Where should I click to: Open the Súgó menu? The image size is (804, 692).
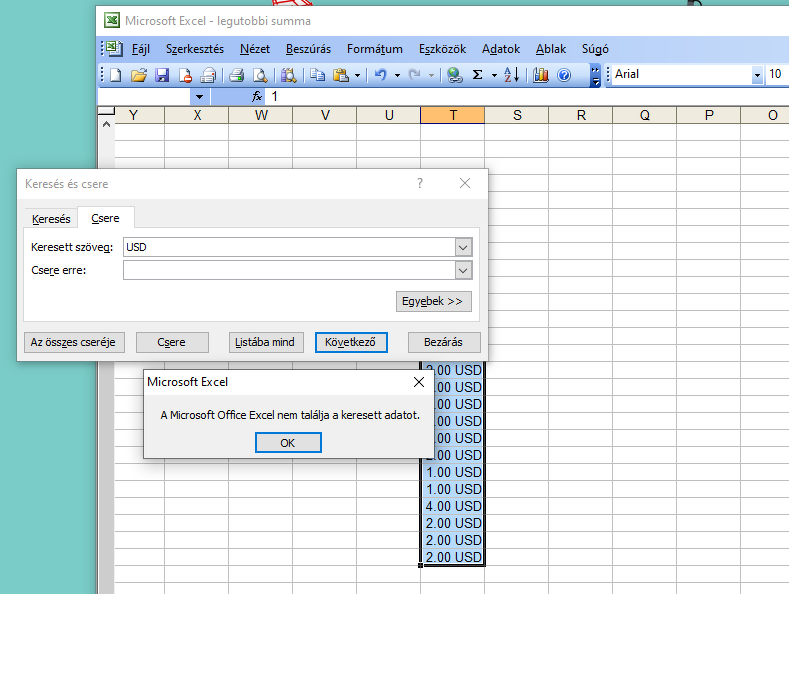(x=595, y=49)
